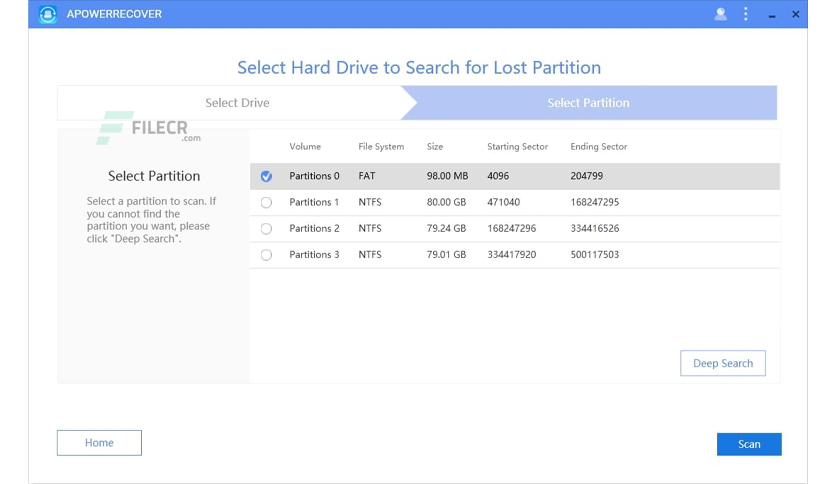Click the 98.00 MB size cell
The height and width of the screenshot is (484, 836).
[x=447, y=176]
